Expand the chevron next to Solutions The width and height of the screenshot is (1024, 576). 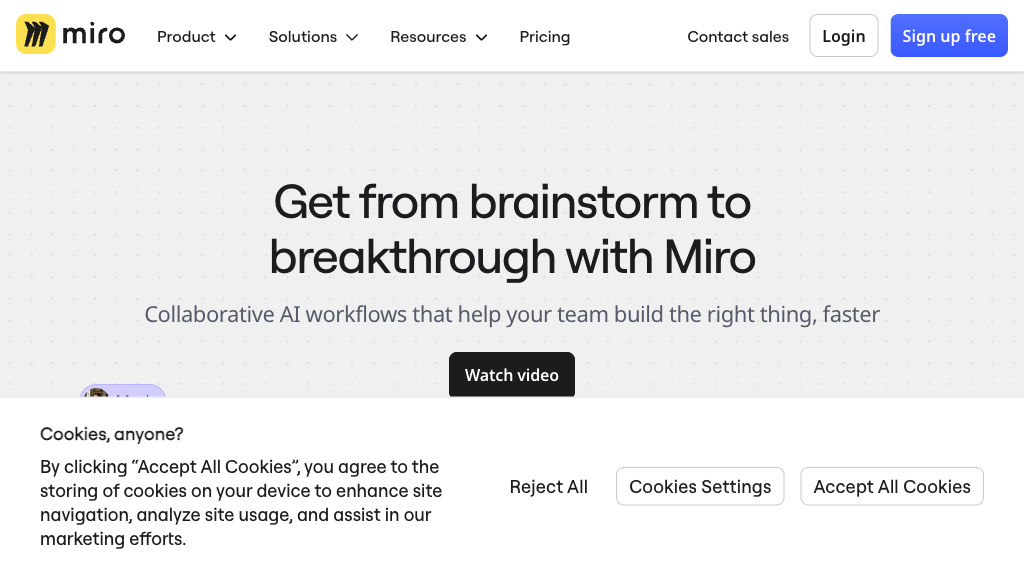click(352, 37)
